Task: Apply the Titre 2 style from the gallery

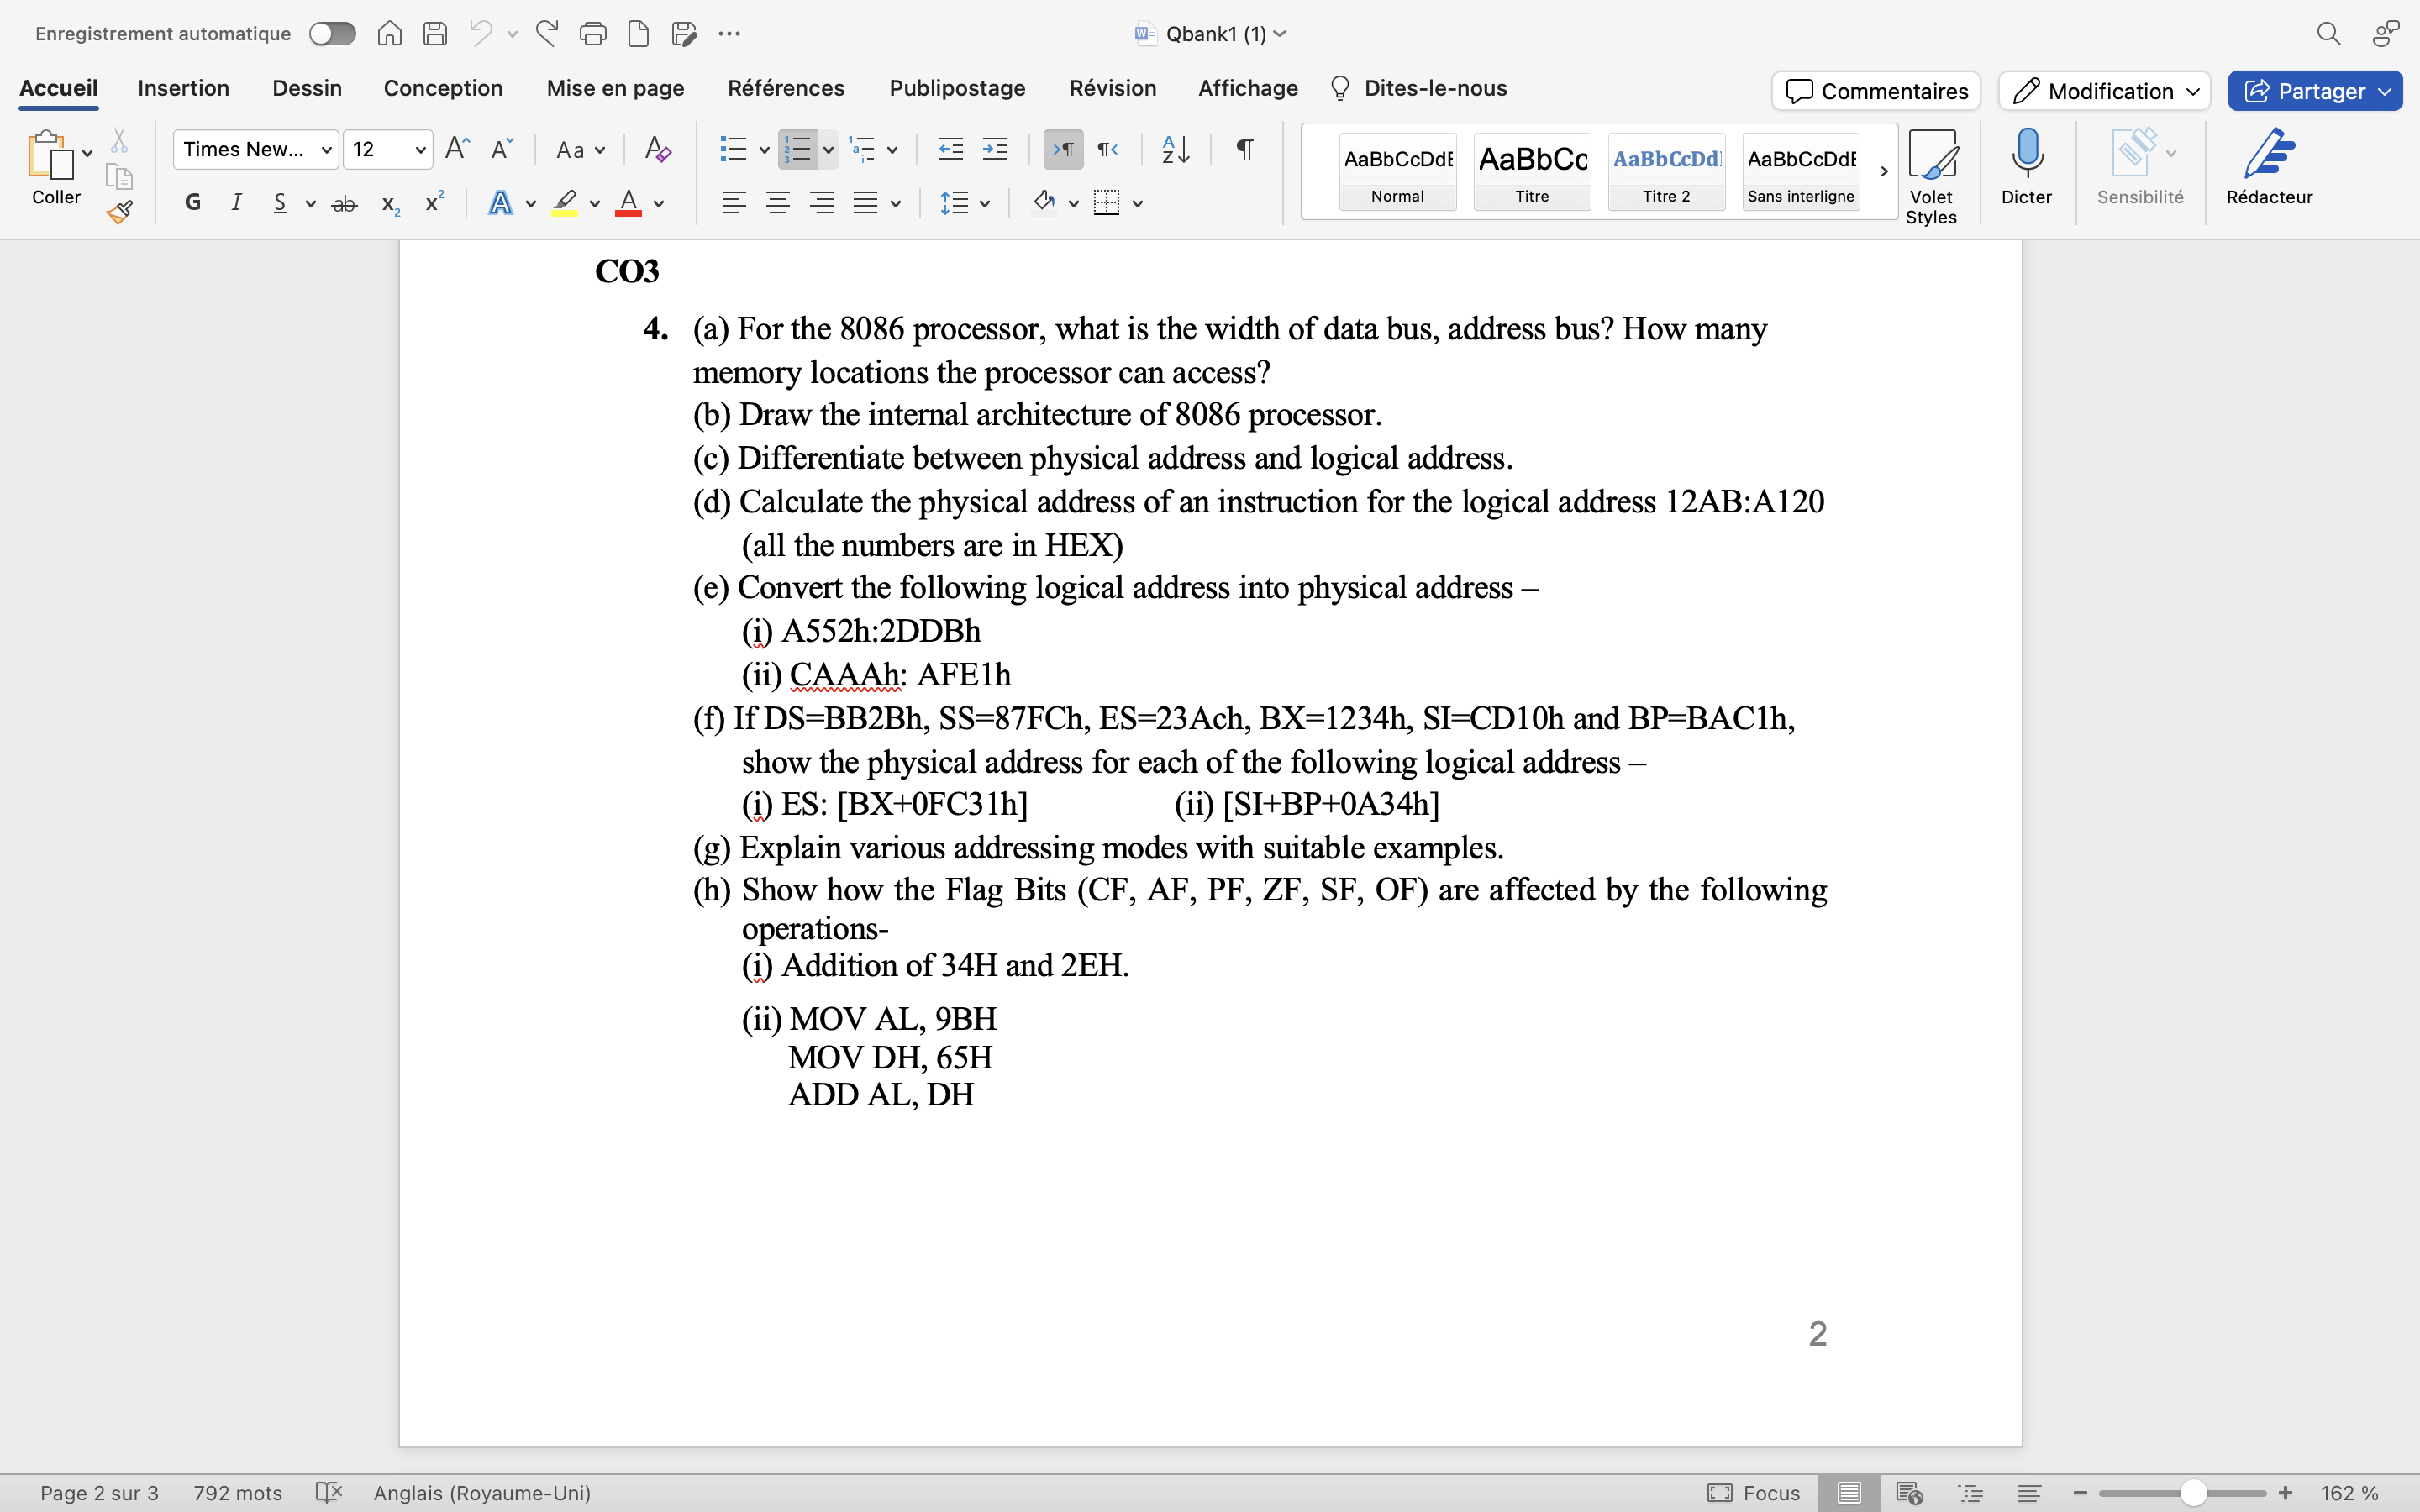Action: tap(1665, 170)
